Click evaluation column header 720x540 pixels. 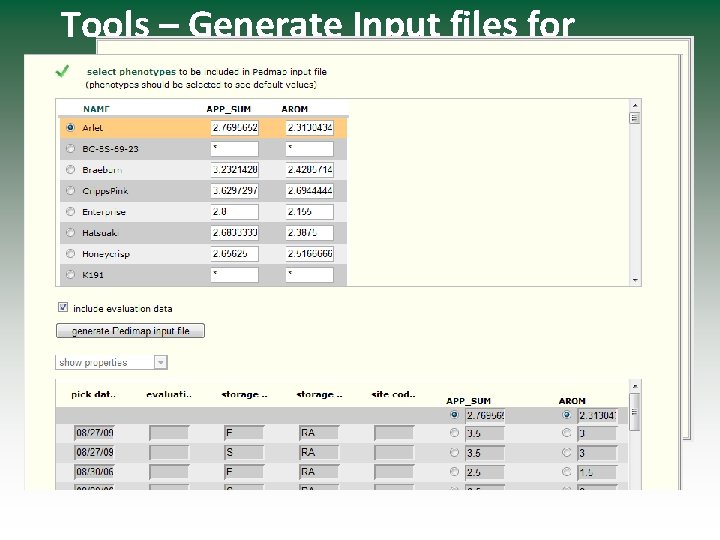pos(169,394)
